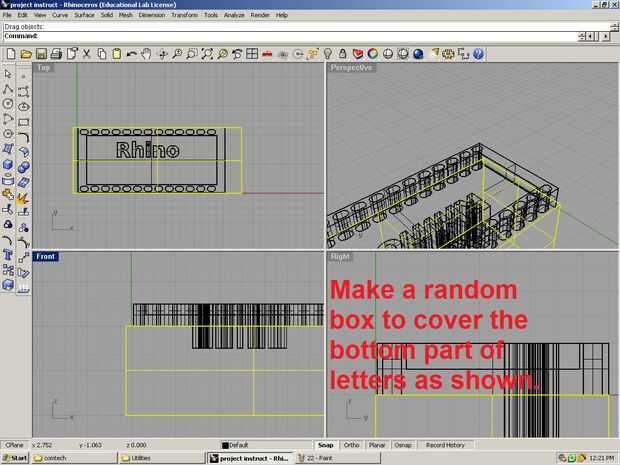Viewport: 620px width, 465px height.
Task: Click the Right viewport title
Action: [340, 256]
